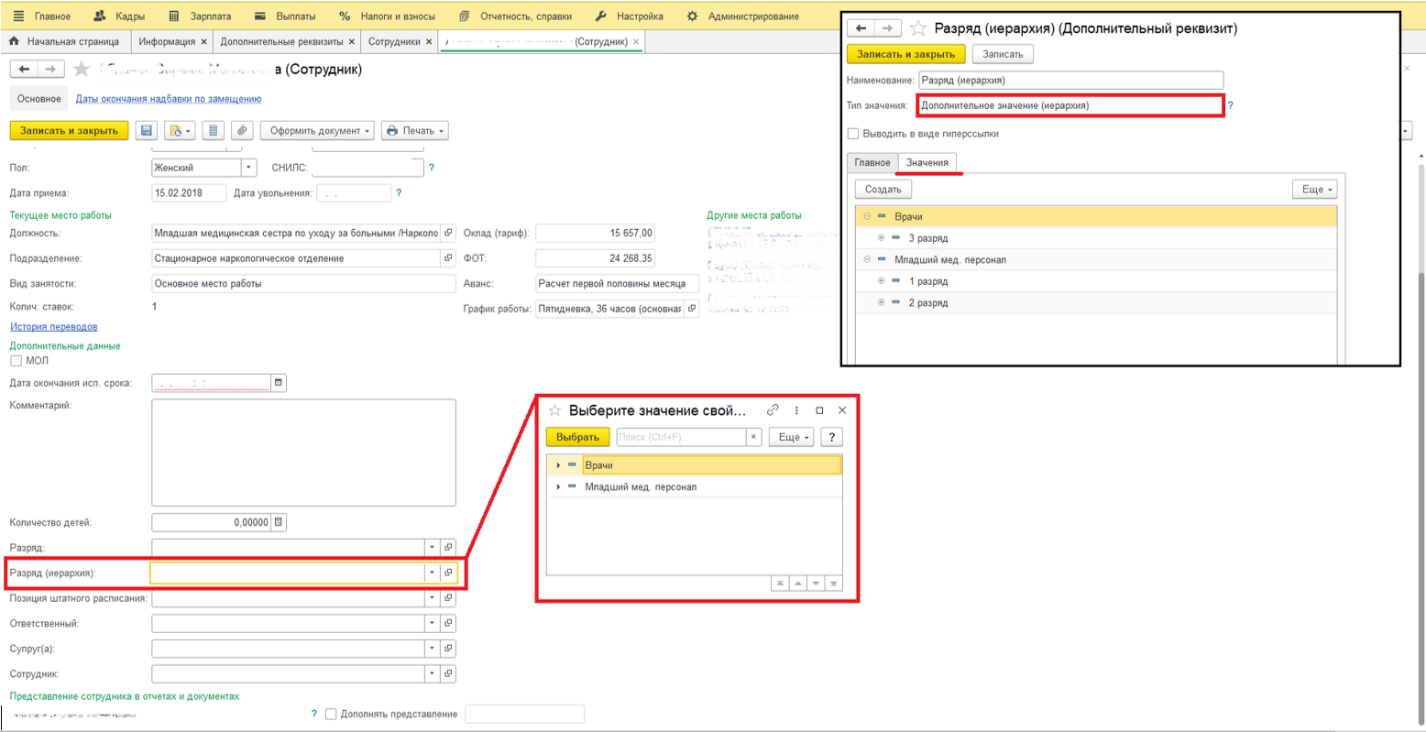Open the Администрирование section
Image resolution: width=1426 pixels, height=732 pixels.
[743, 16]
